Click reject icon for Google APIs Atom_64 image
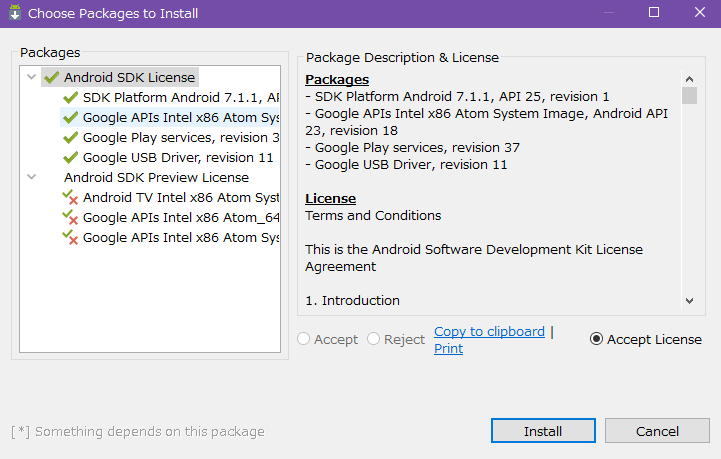The height and width of the screenshot is (459, 721). [x=70, y=218]
